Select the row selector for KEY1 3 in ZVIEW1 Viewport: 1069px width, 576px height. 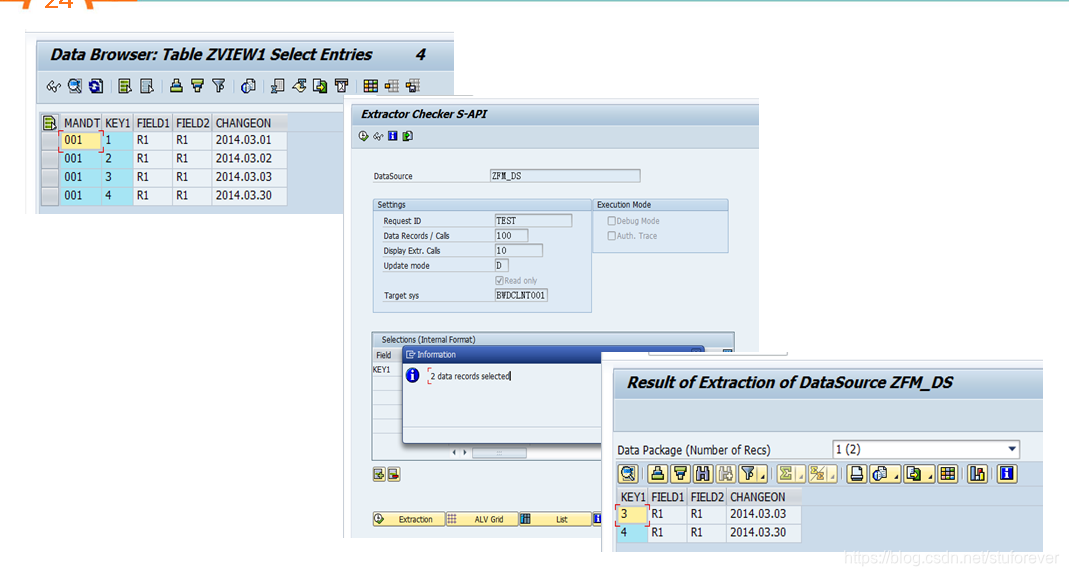point(50,177)
